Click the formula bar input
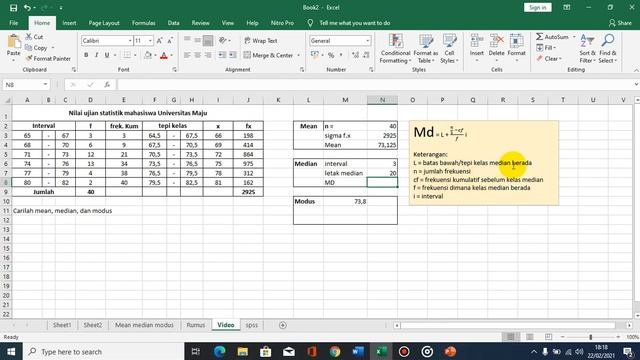 [376, 84]
